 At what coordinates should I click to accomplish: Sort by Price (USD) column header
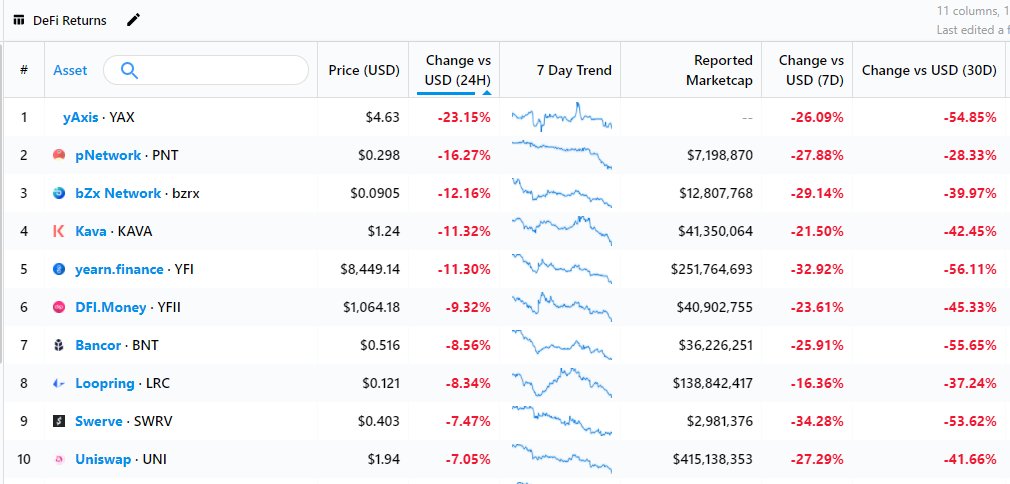pos(364,70)
